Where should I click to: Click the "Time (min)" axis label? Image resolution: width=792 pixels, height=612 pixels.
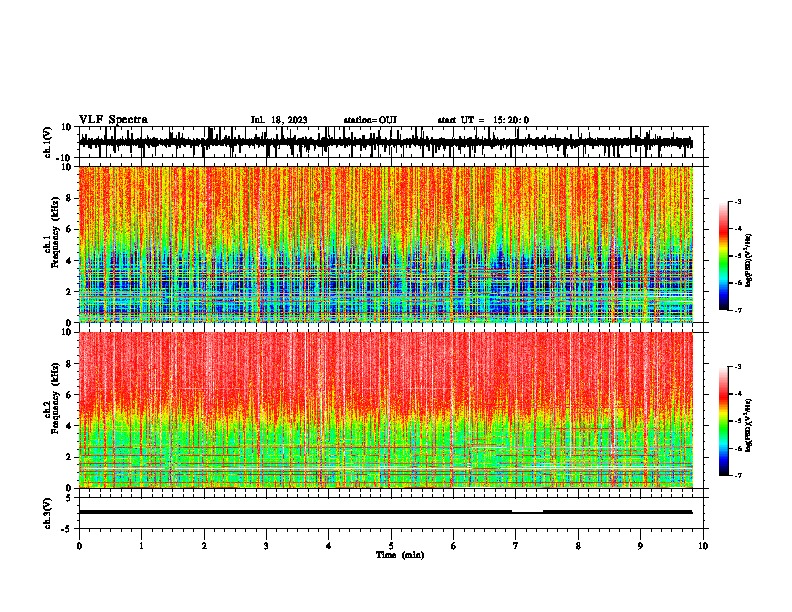pyautogui.click(x=400, y=555)
